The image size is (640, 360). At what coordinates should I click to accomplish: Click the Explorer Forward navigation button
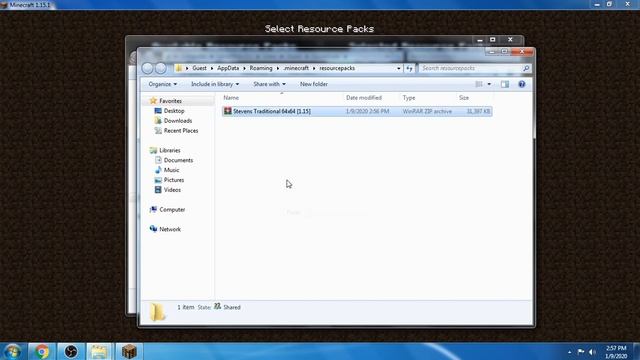[x=161, y=68]
